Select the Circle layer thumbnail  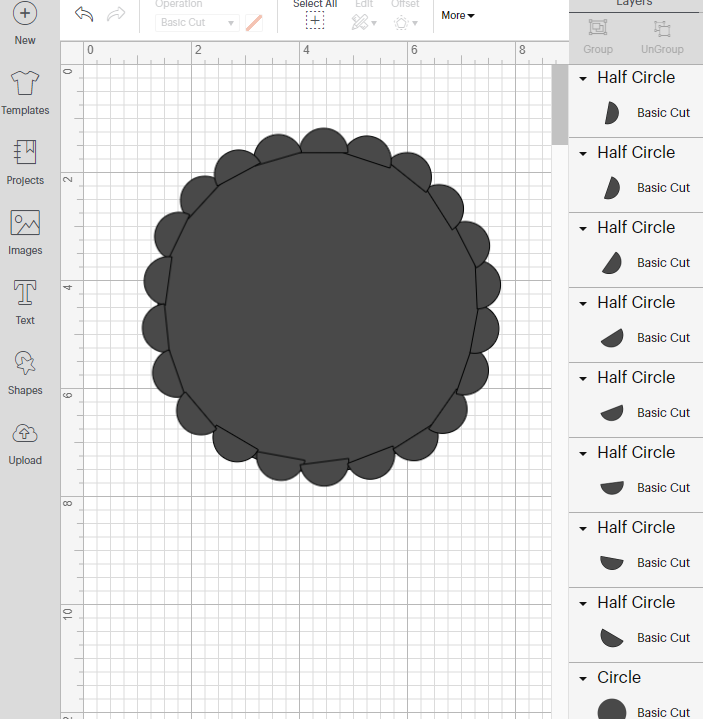pos(612,709)
